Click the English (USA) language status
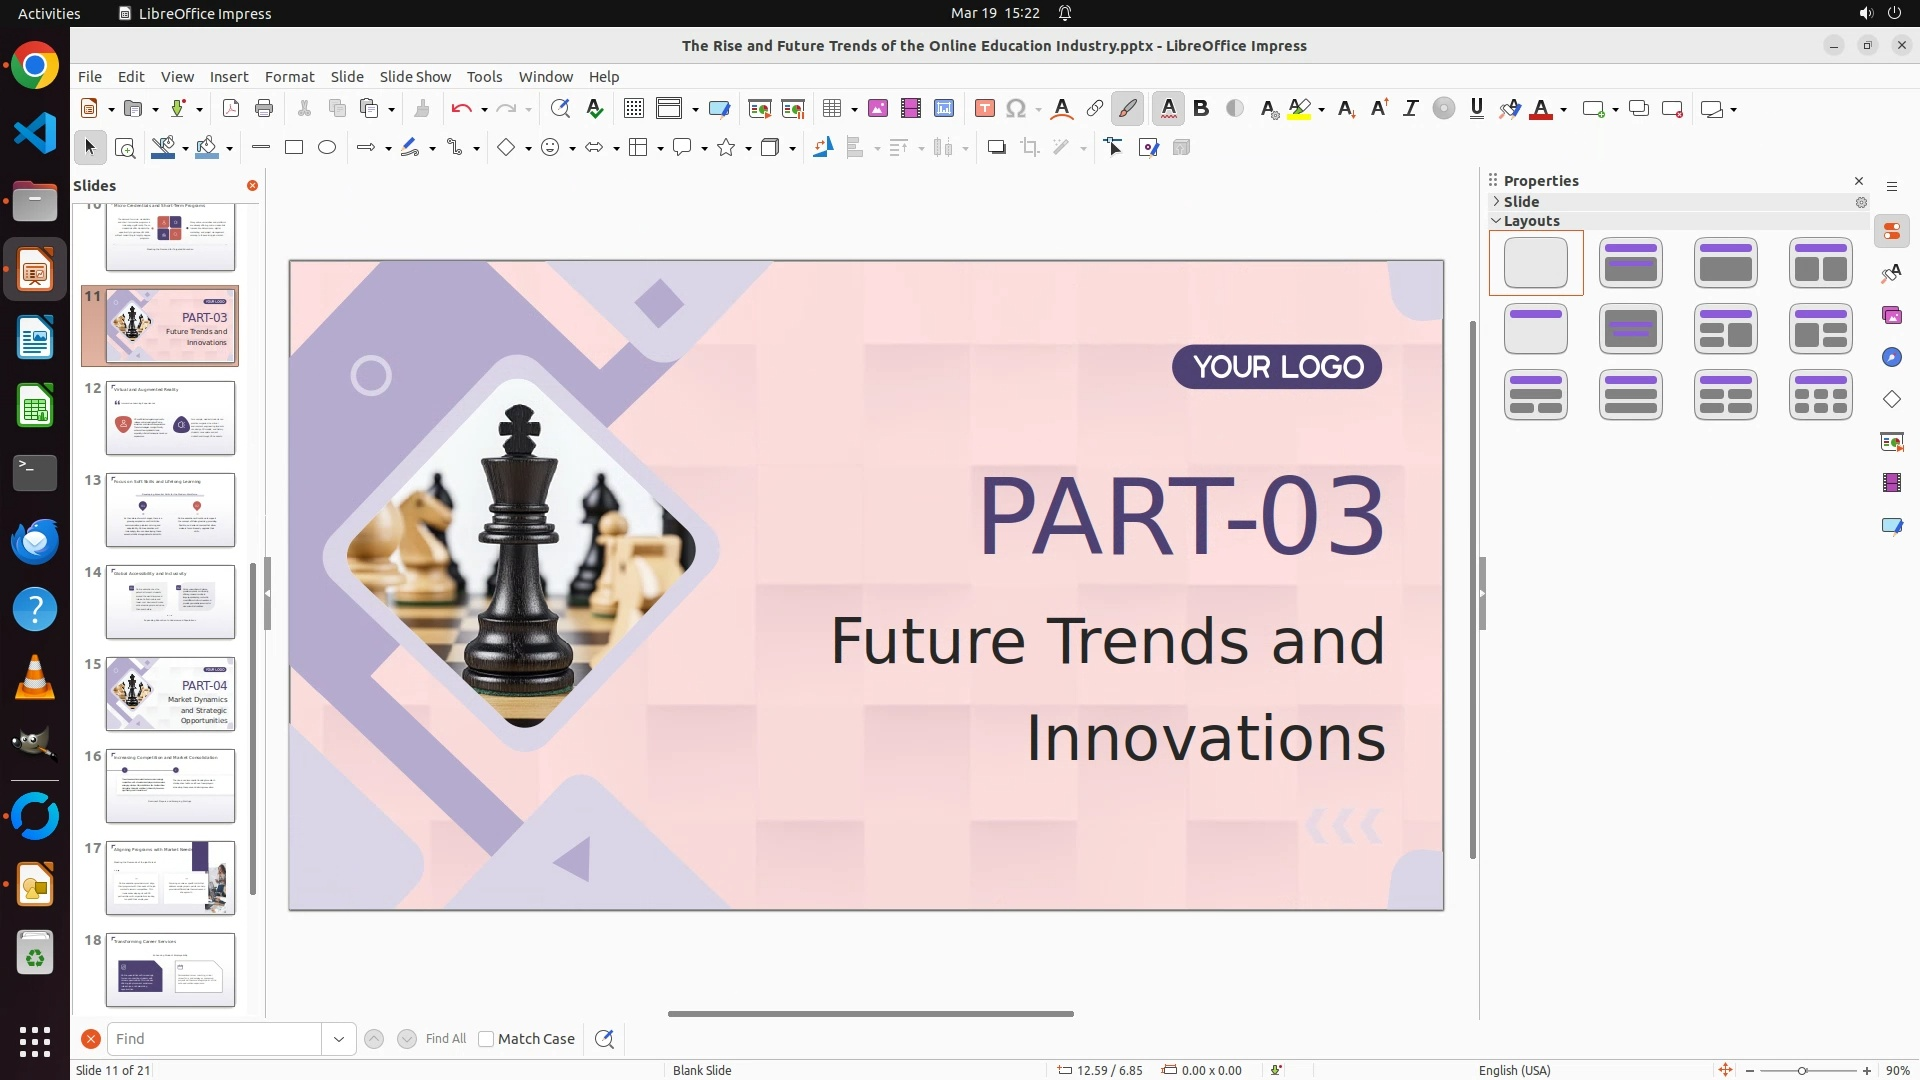The height and width of the screenshot is (1080, 1920). pos(1514,1070)
